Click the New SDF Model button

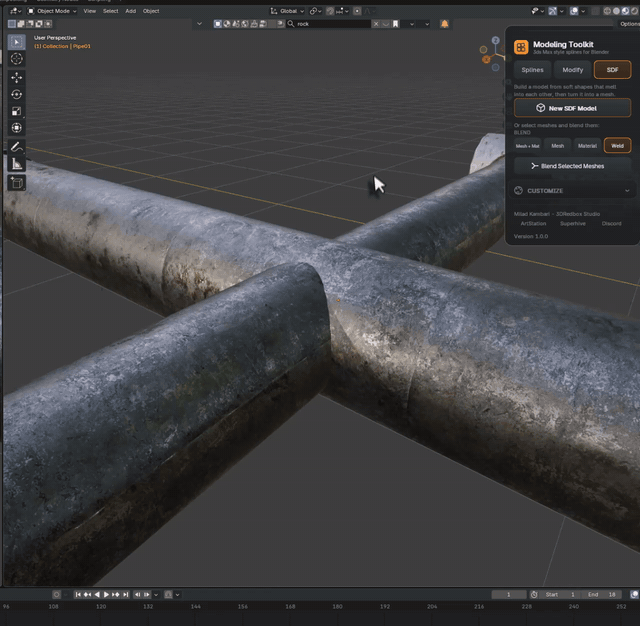[x=572, y=108]
